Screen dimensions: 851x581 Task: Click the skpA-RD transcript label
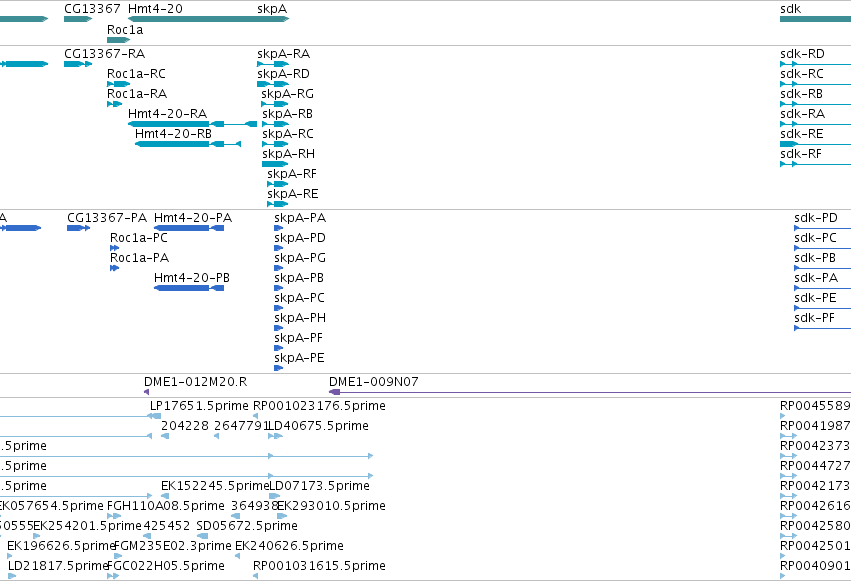click(283, 74)
